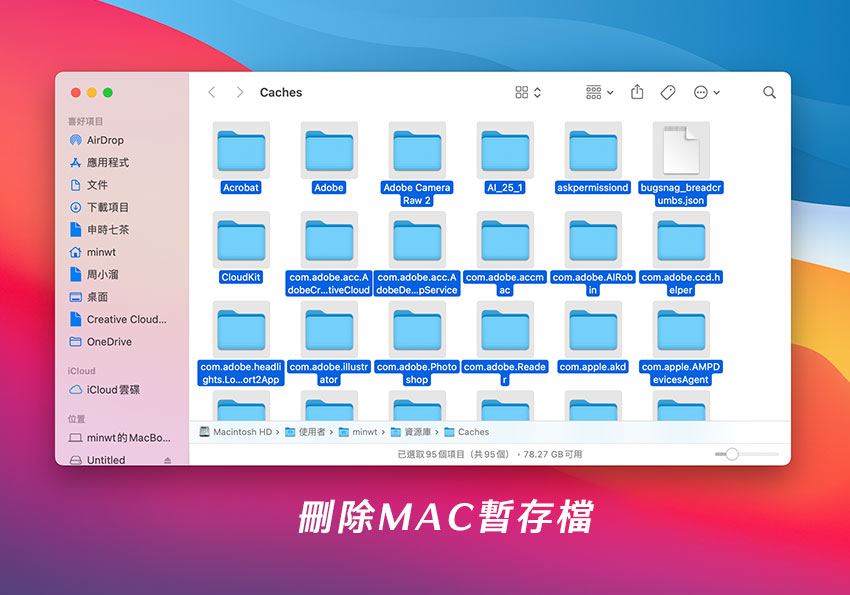The width and height of the screenshot is (850, 595).
Task: Click the tag icon in the toolbar
Action: (x=668, y=93)
